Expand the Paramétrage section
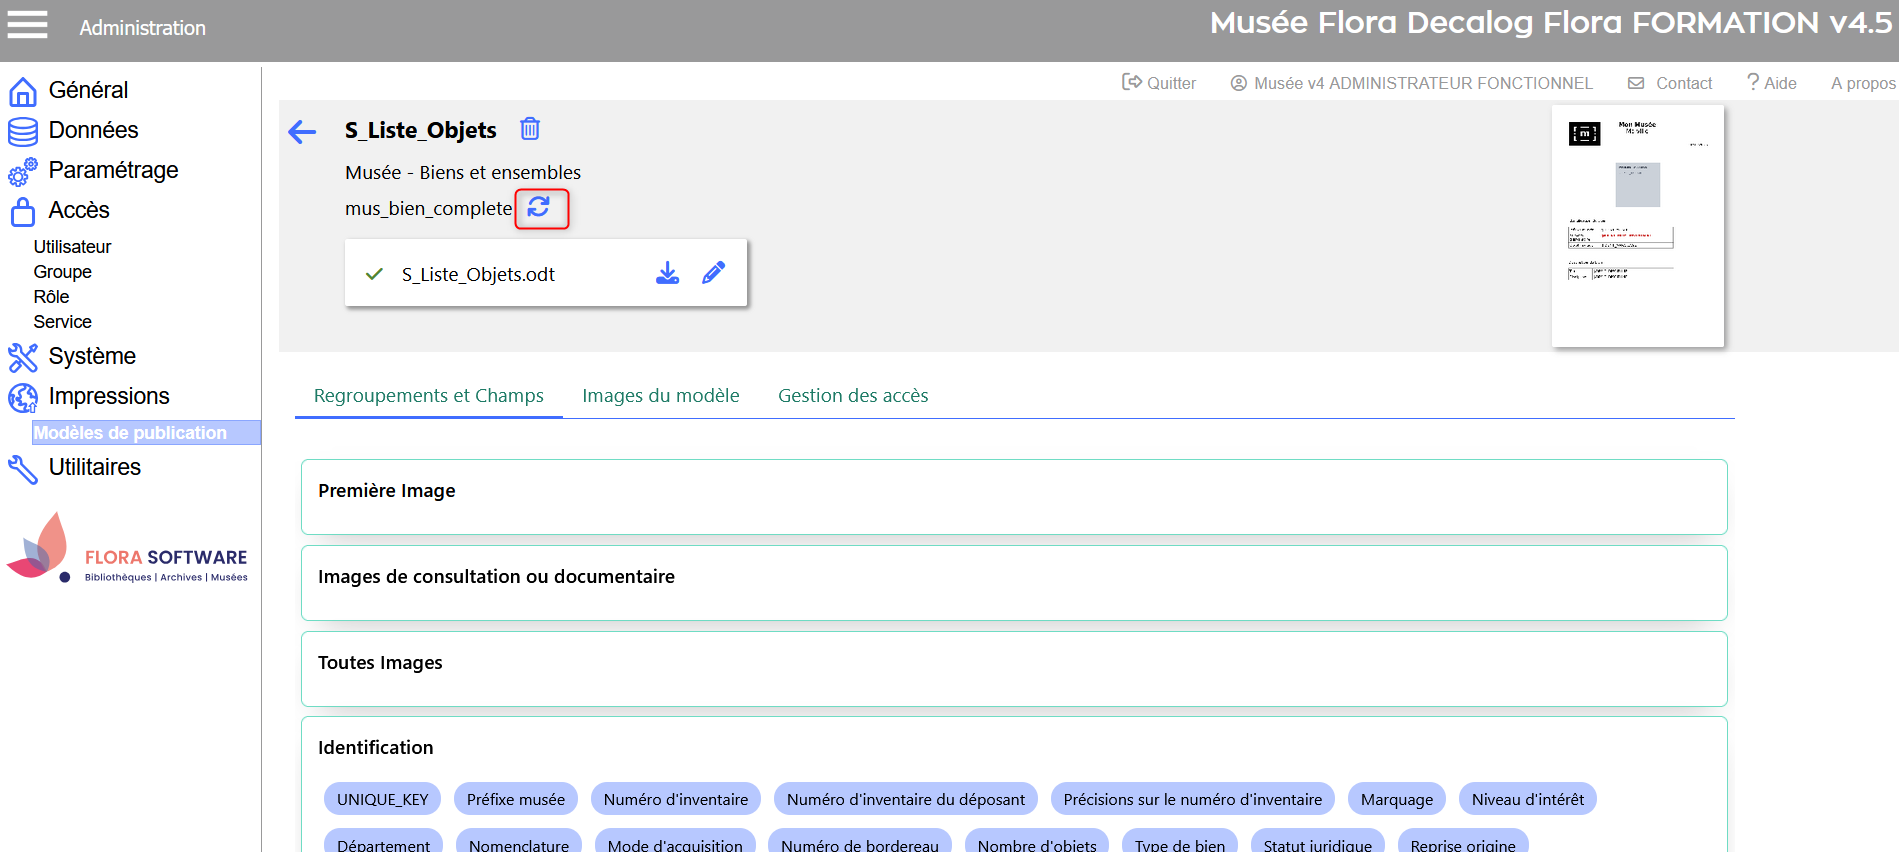 point(113,170)
